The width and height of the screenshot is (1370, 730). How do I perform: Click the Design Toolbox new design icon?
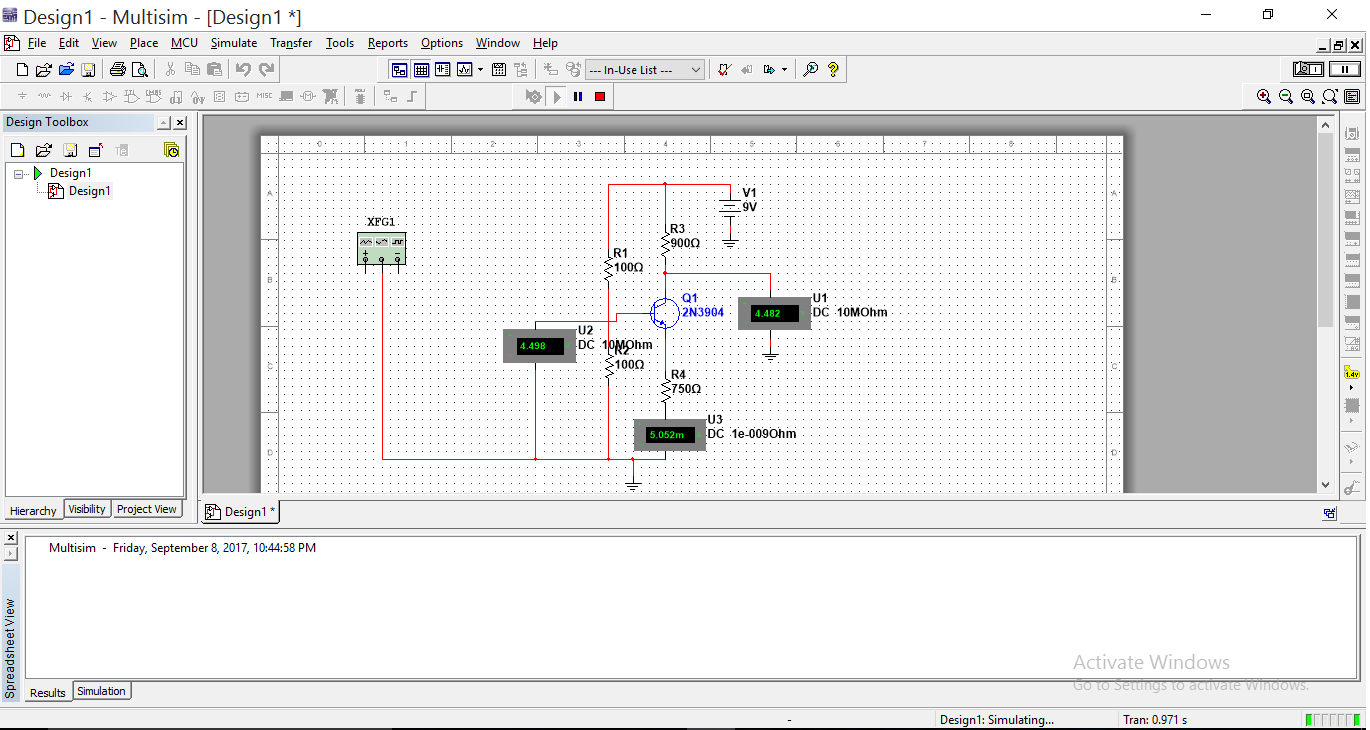click(x=17, y=150)
